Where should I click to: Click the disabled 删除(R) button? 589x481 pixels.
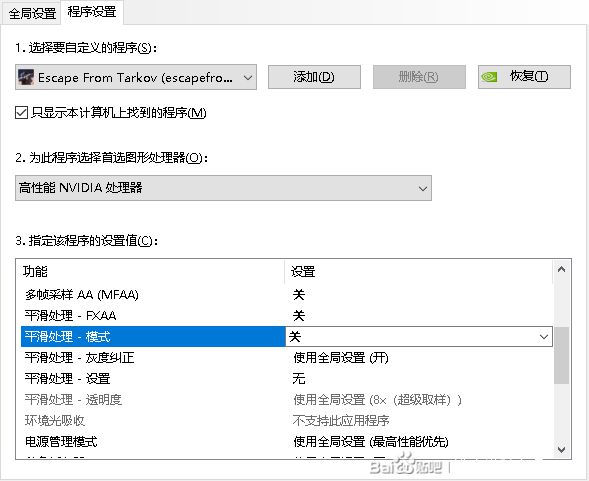pos(419,77)
